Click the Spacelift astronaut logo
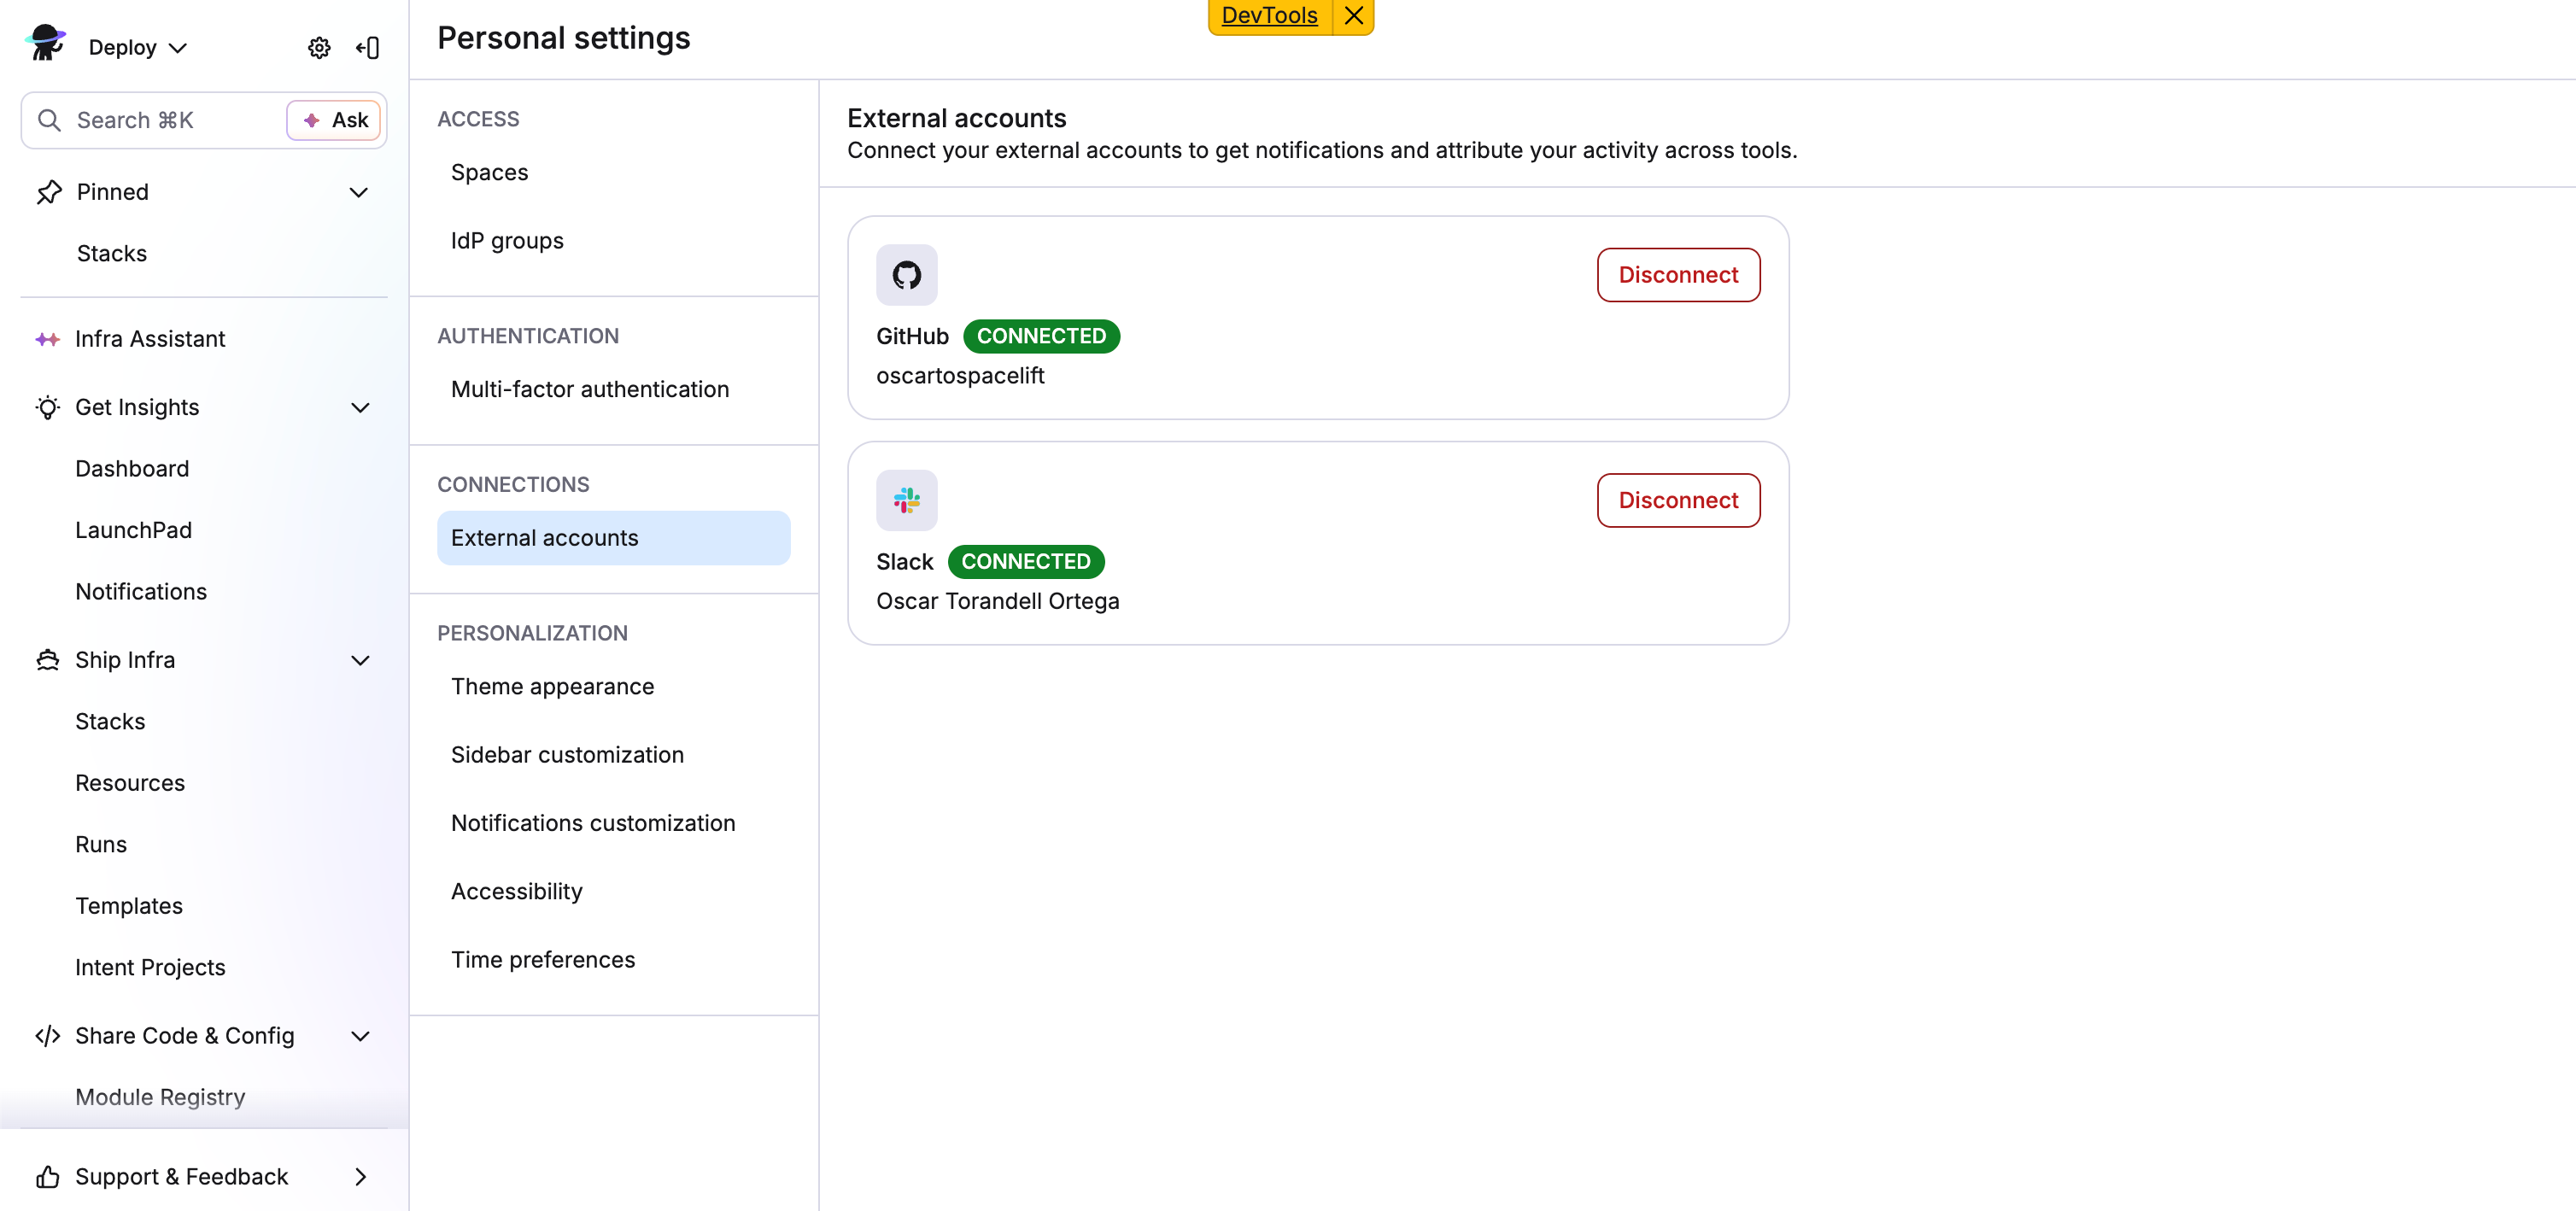Screen dimensions: 2576x1211 coord(46,44)
